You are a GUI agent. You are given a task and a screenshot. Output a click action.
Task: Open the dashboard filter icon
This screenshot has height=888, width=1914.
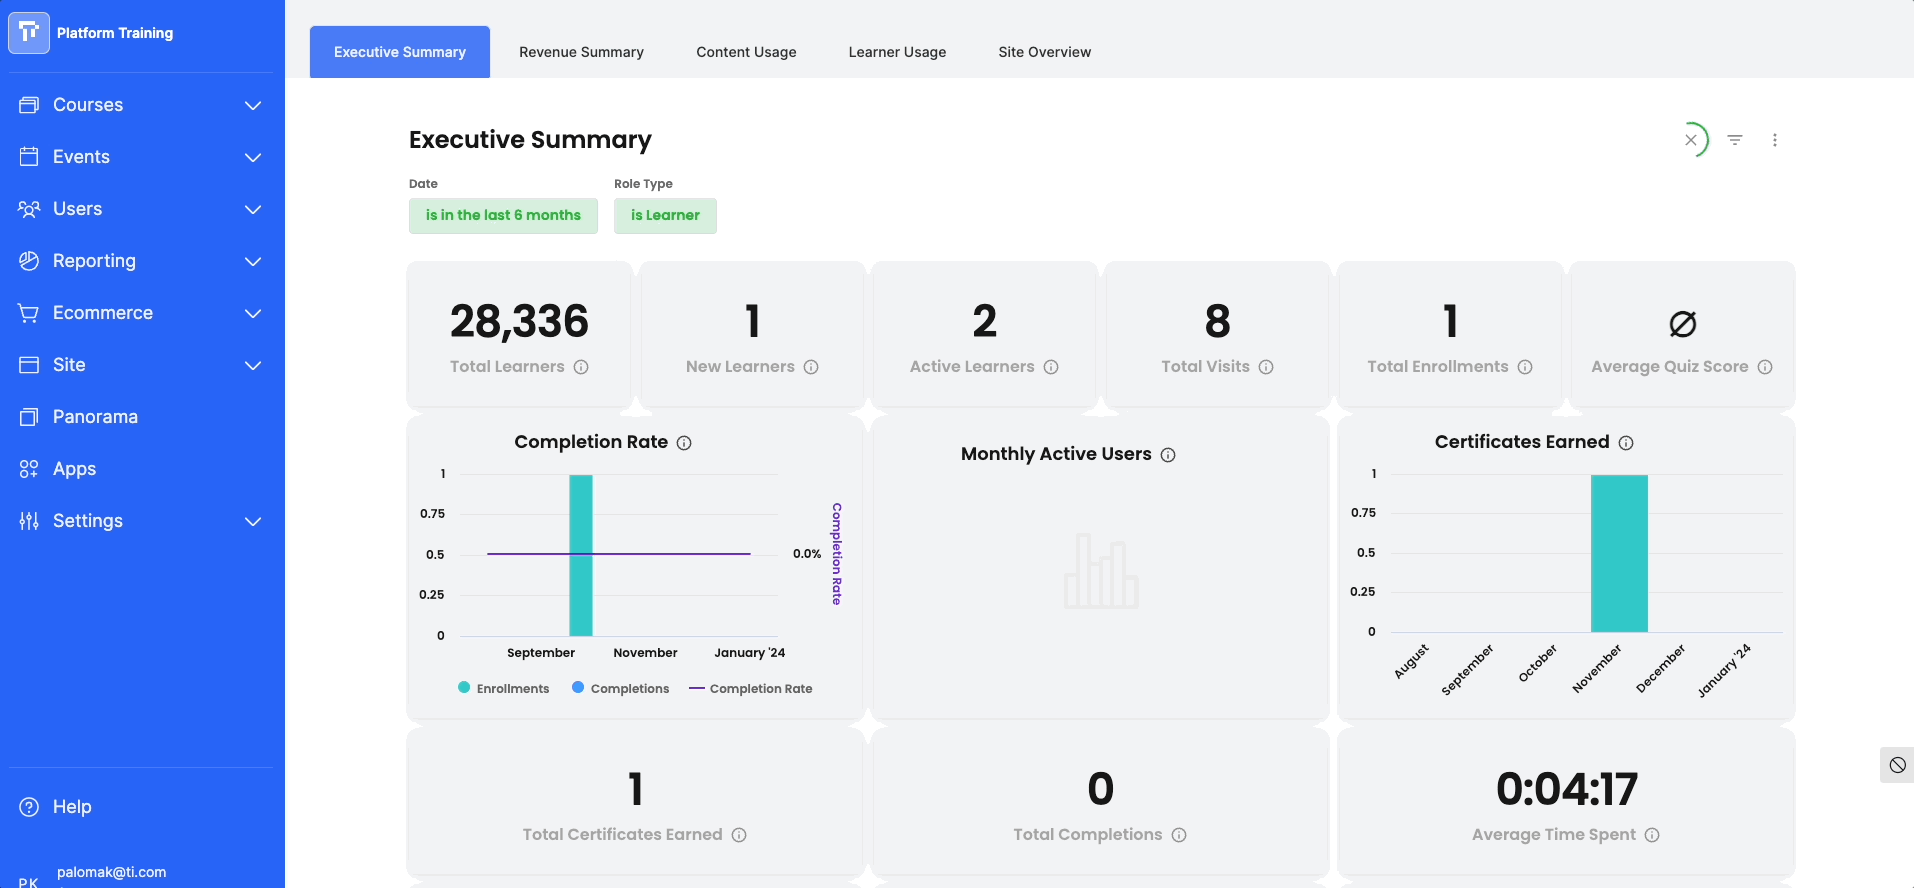1735,140
